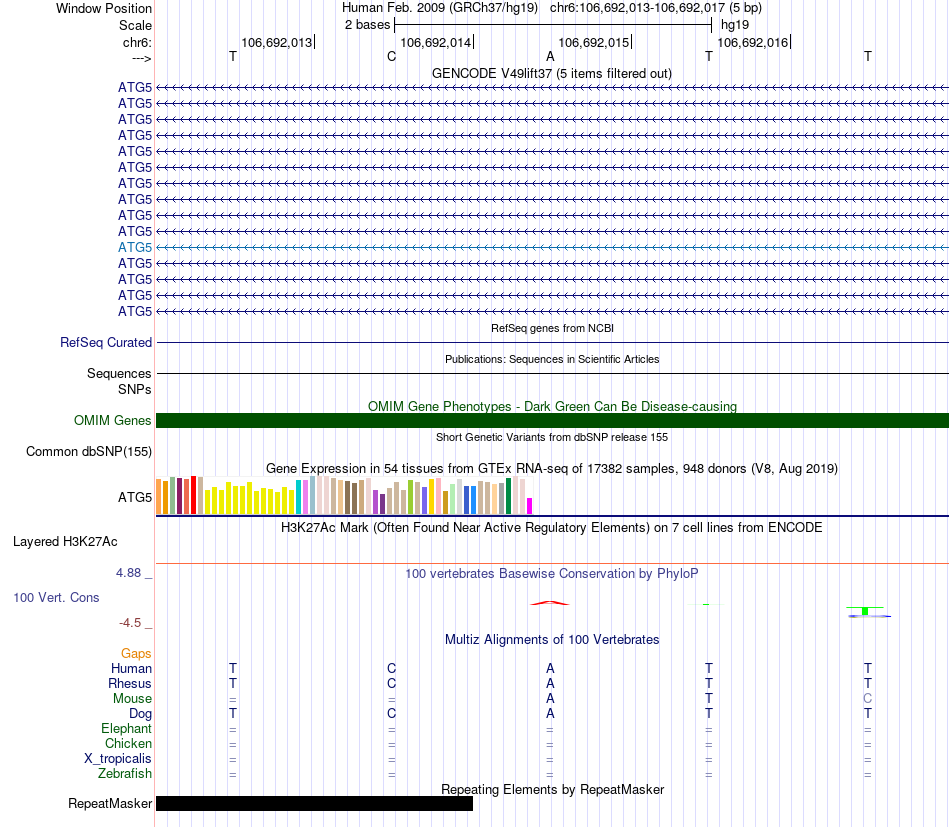Select the 'Chicken' alignment row label
This screenshot has height=827, width=950.
coord(128,743)
